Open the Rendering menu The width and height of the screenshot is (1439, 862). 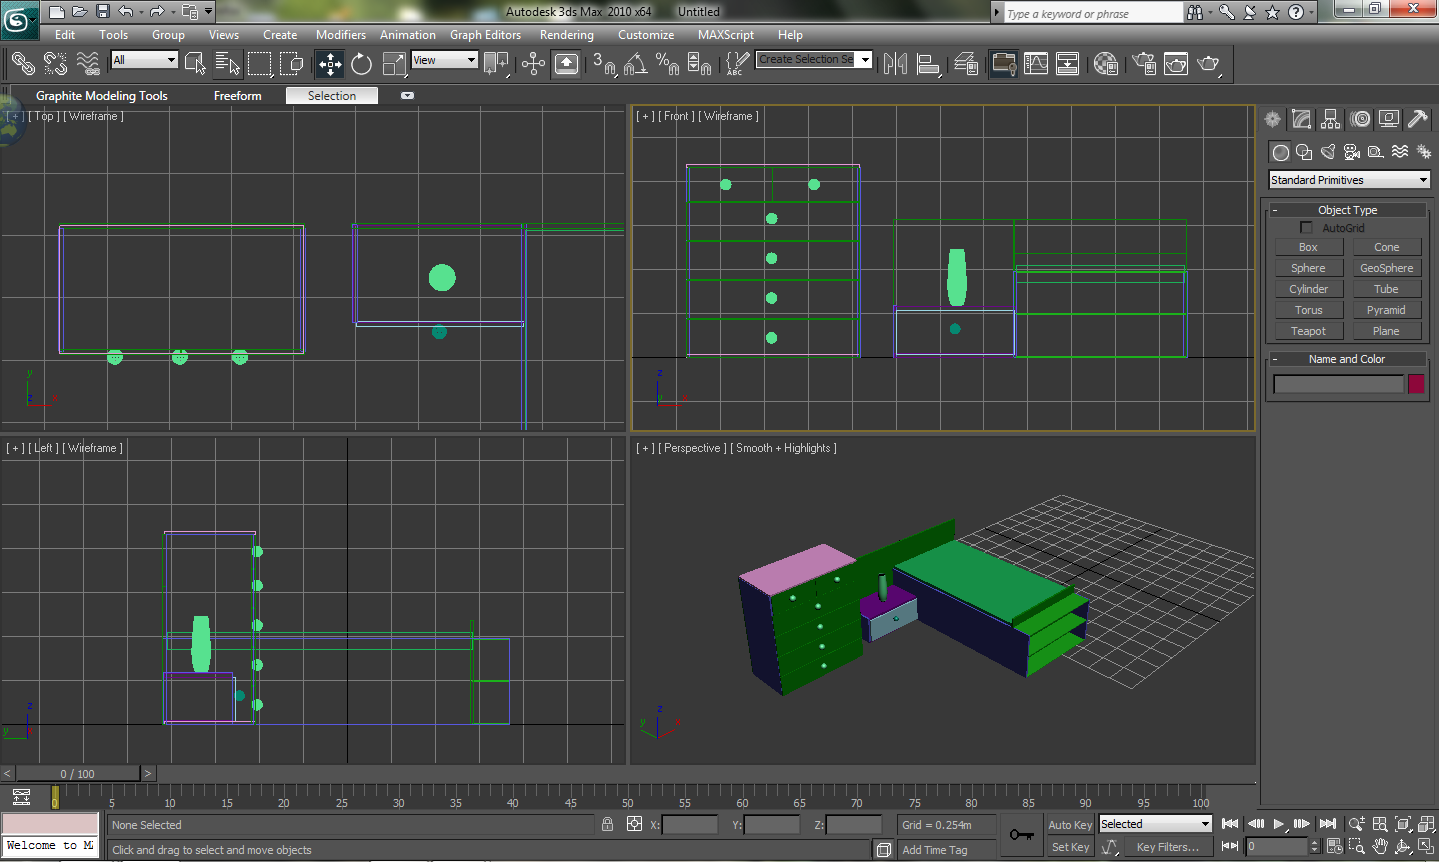pyautogui.click(x=566, y=35)
